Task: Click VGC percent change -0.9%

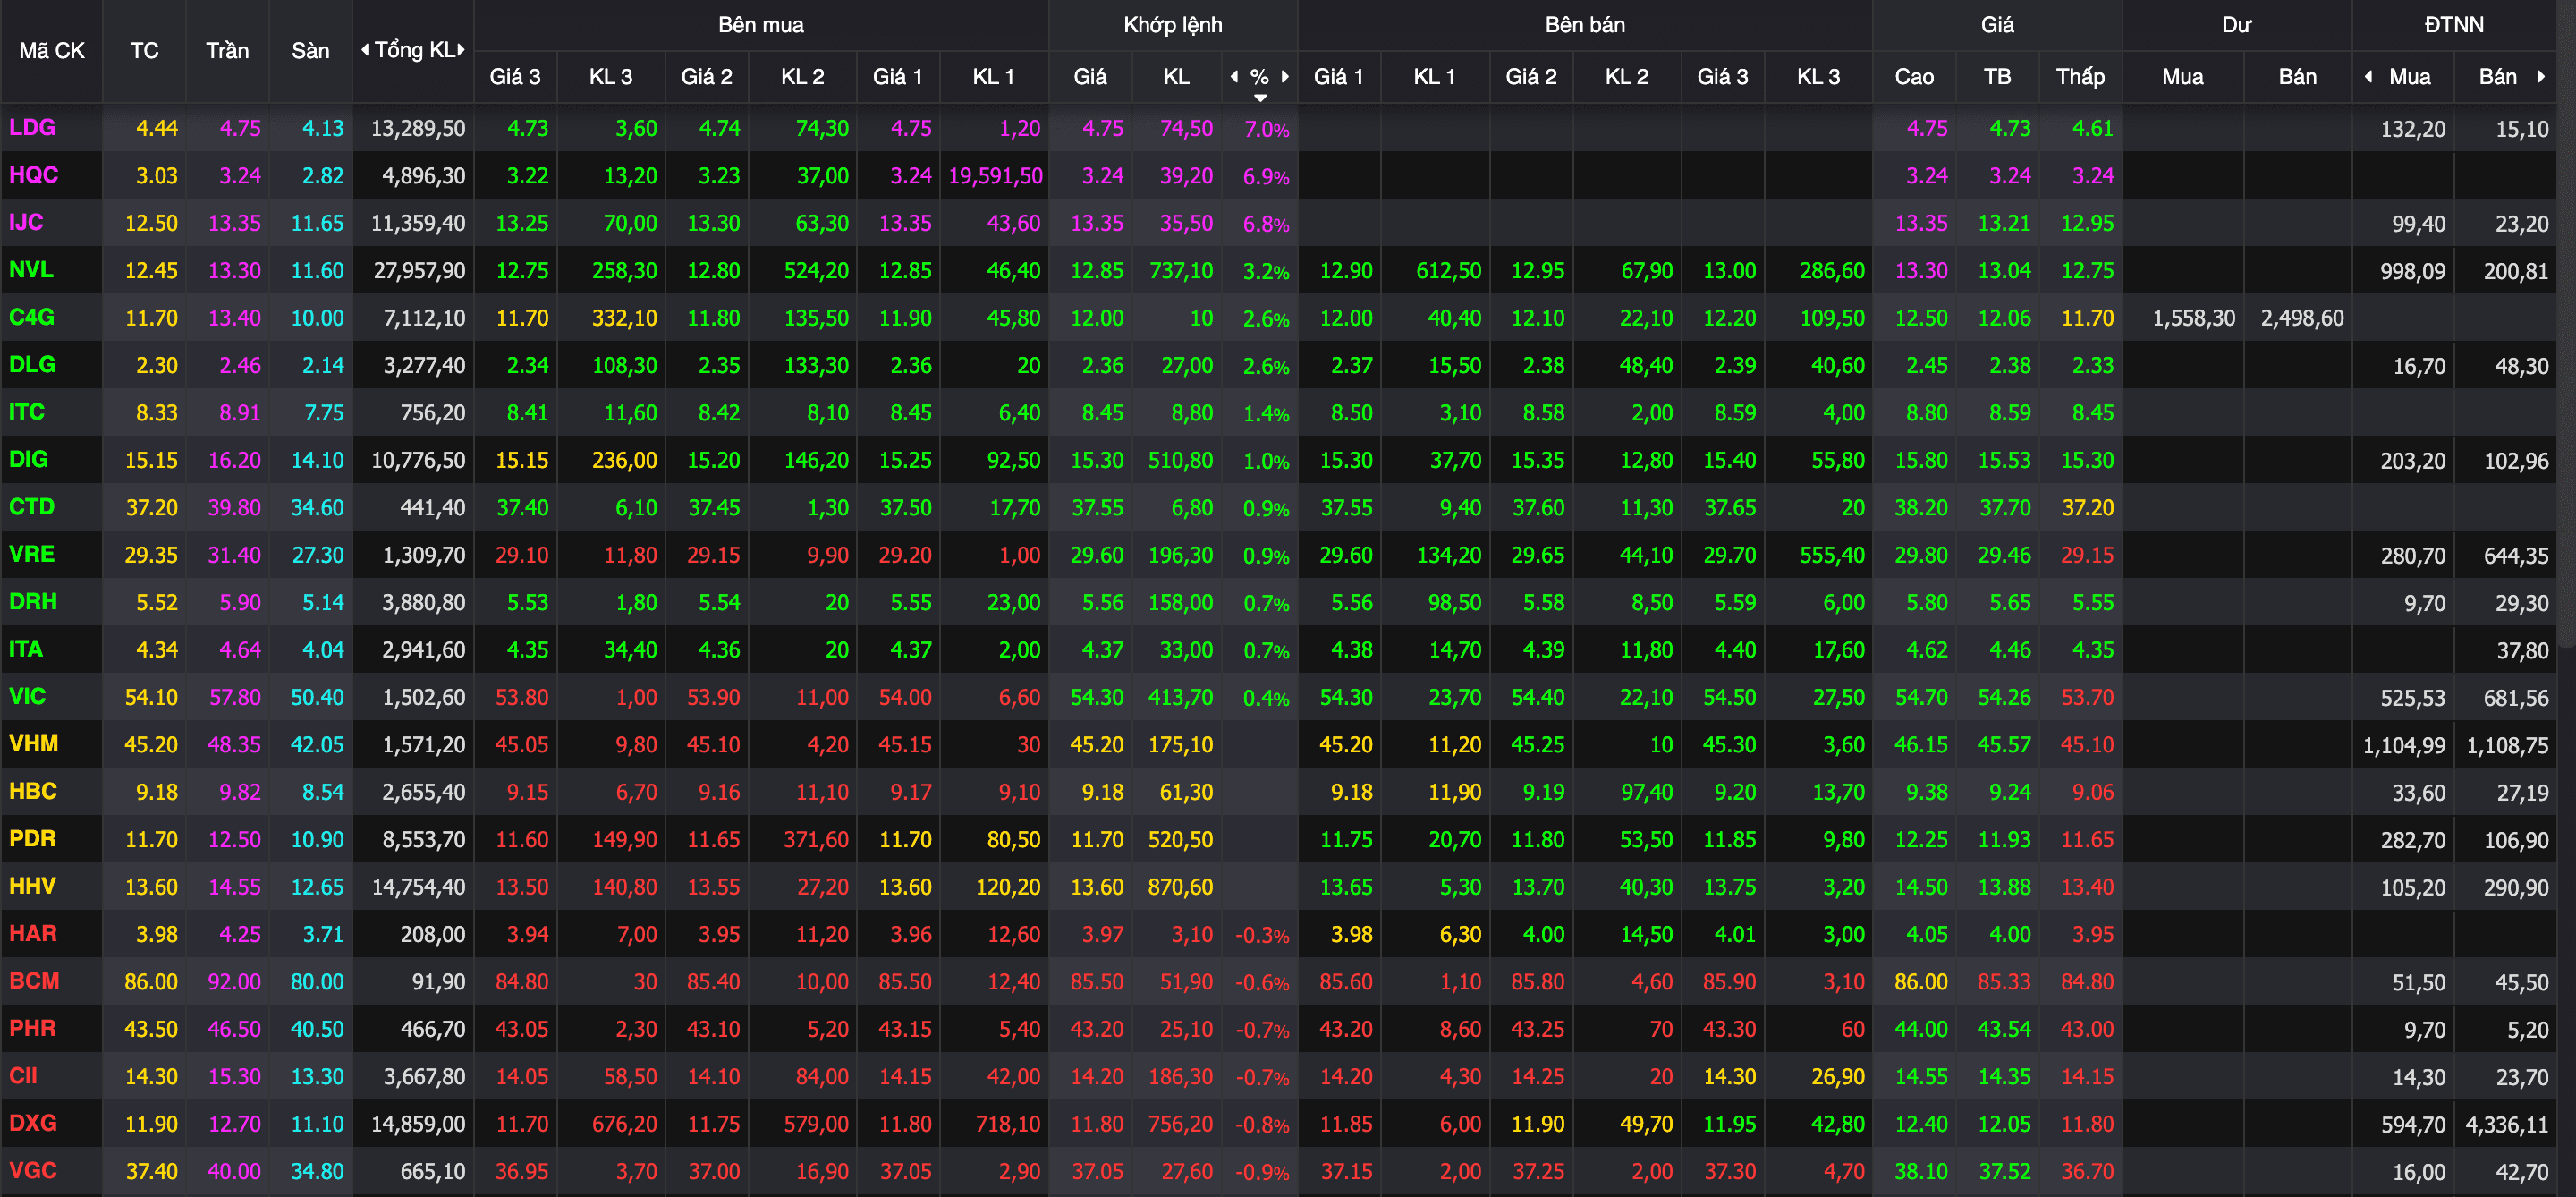Action: tap(1262, 1172)
